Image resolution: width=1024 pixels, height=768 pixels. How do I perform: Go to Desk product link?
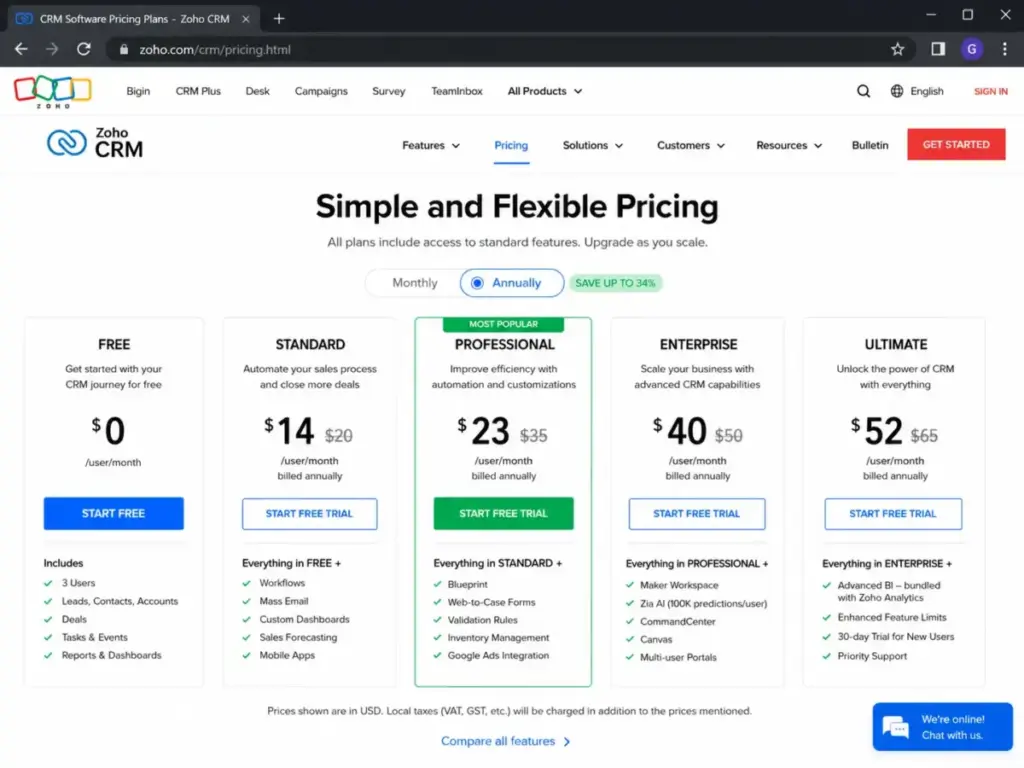tap(257, 91)
